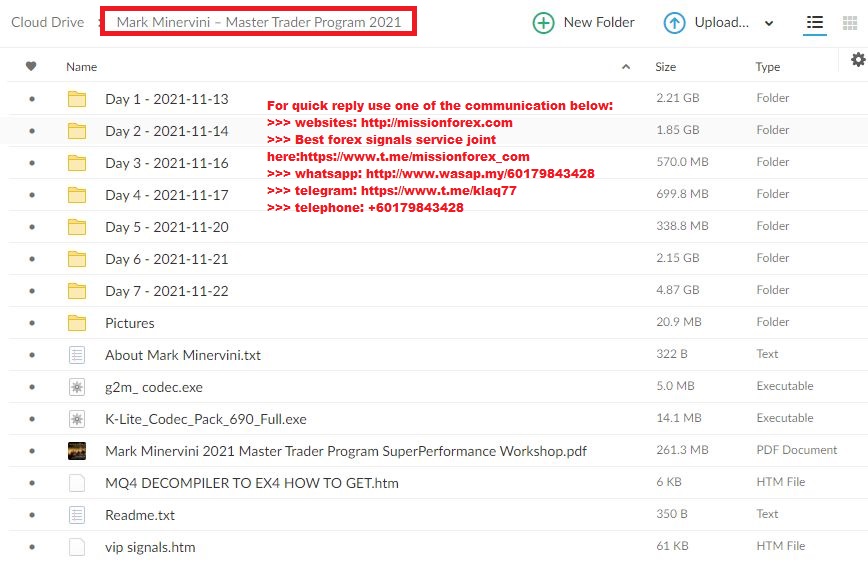Select About Mark Minervini.txt name

pyautogui.click(x=183, y=355)
